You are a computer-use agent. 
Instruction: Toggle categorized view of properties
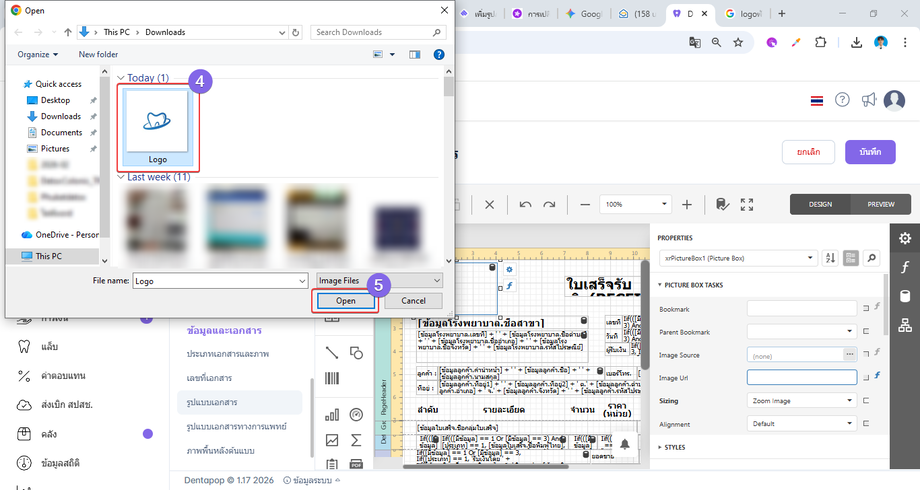point(851,258)
